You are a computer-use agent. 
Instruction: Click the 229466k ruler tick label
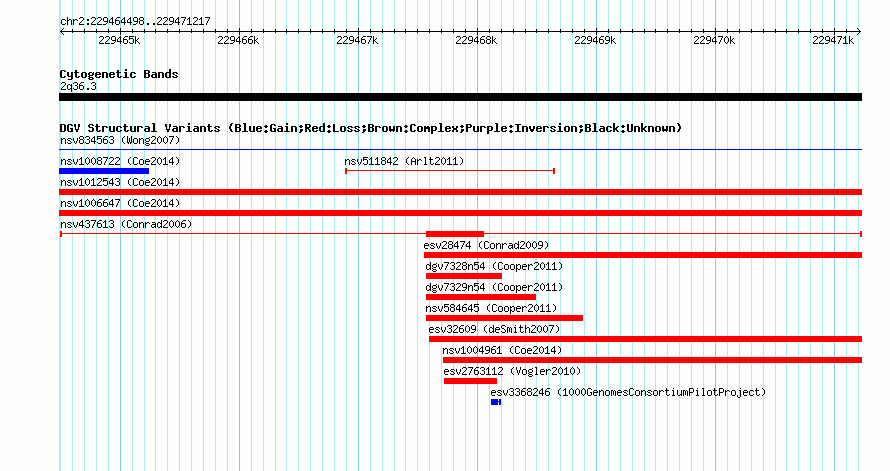(238, 40)
